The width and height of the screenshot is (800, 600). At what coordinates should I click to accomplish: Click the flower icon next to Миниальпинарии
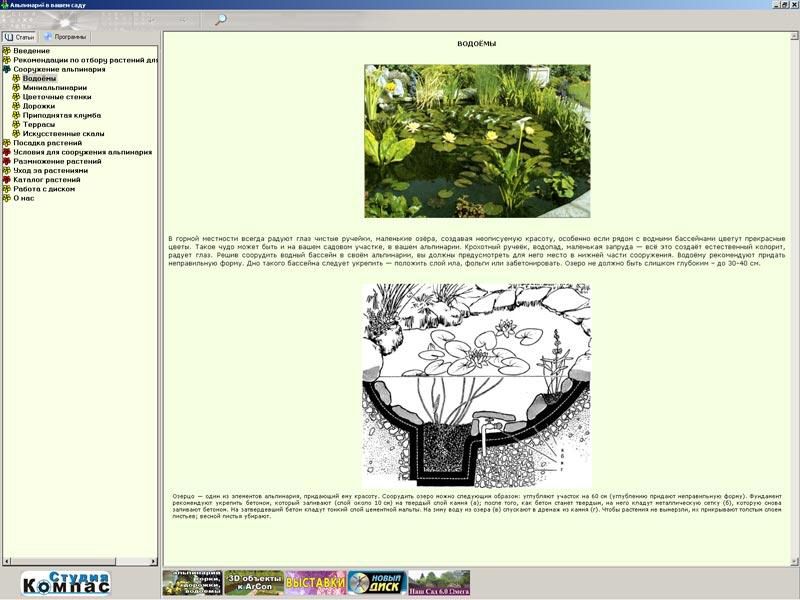tap(16, 88)
